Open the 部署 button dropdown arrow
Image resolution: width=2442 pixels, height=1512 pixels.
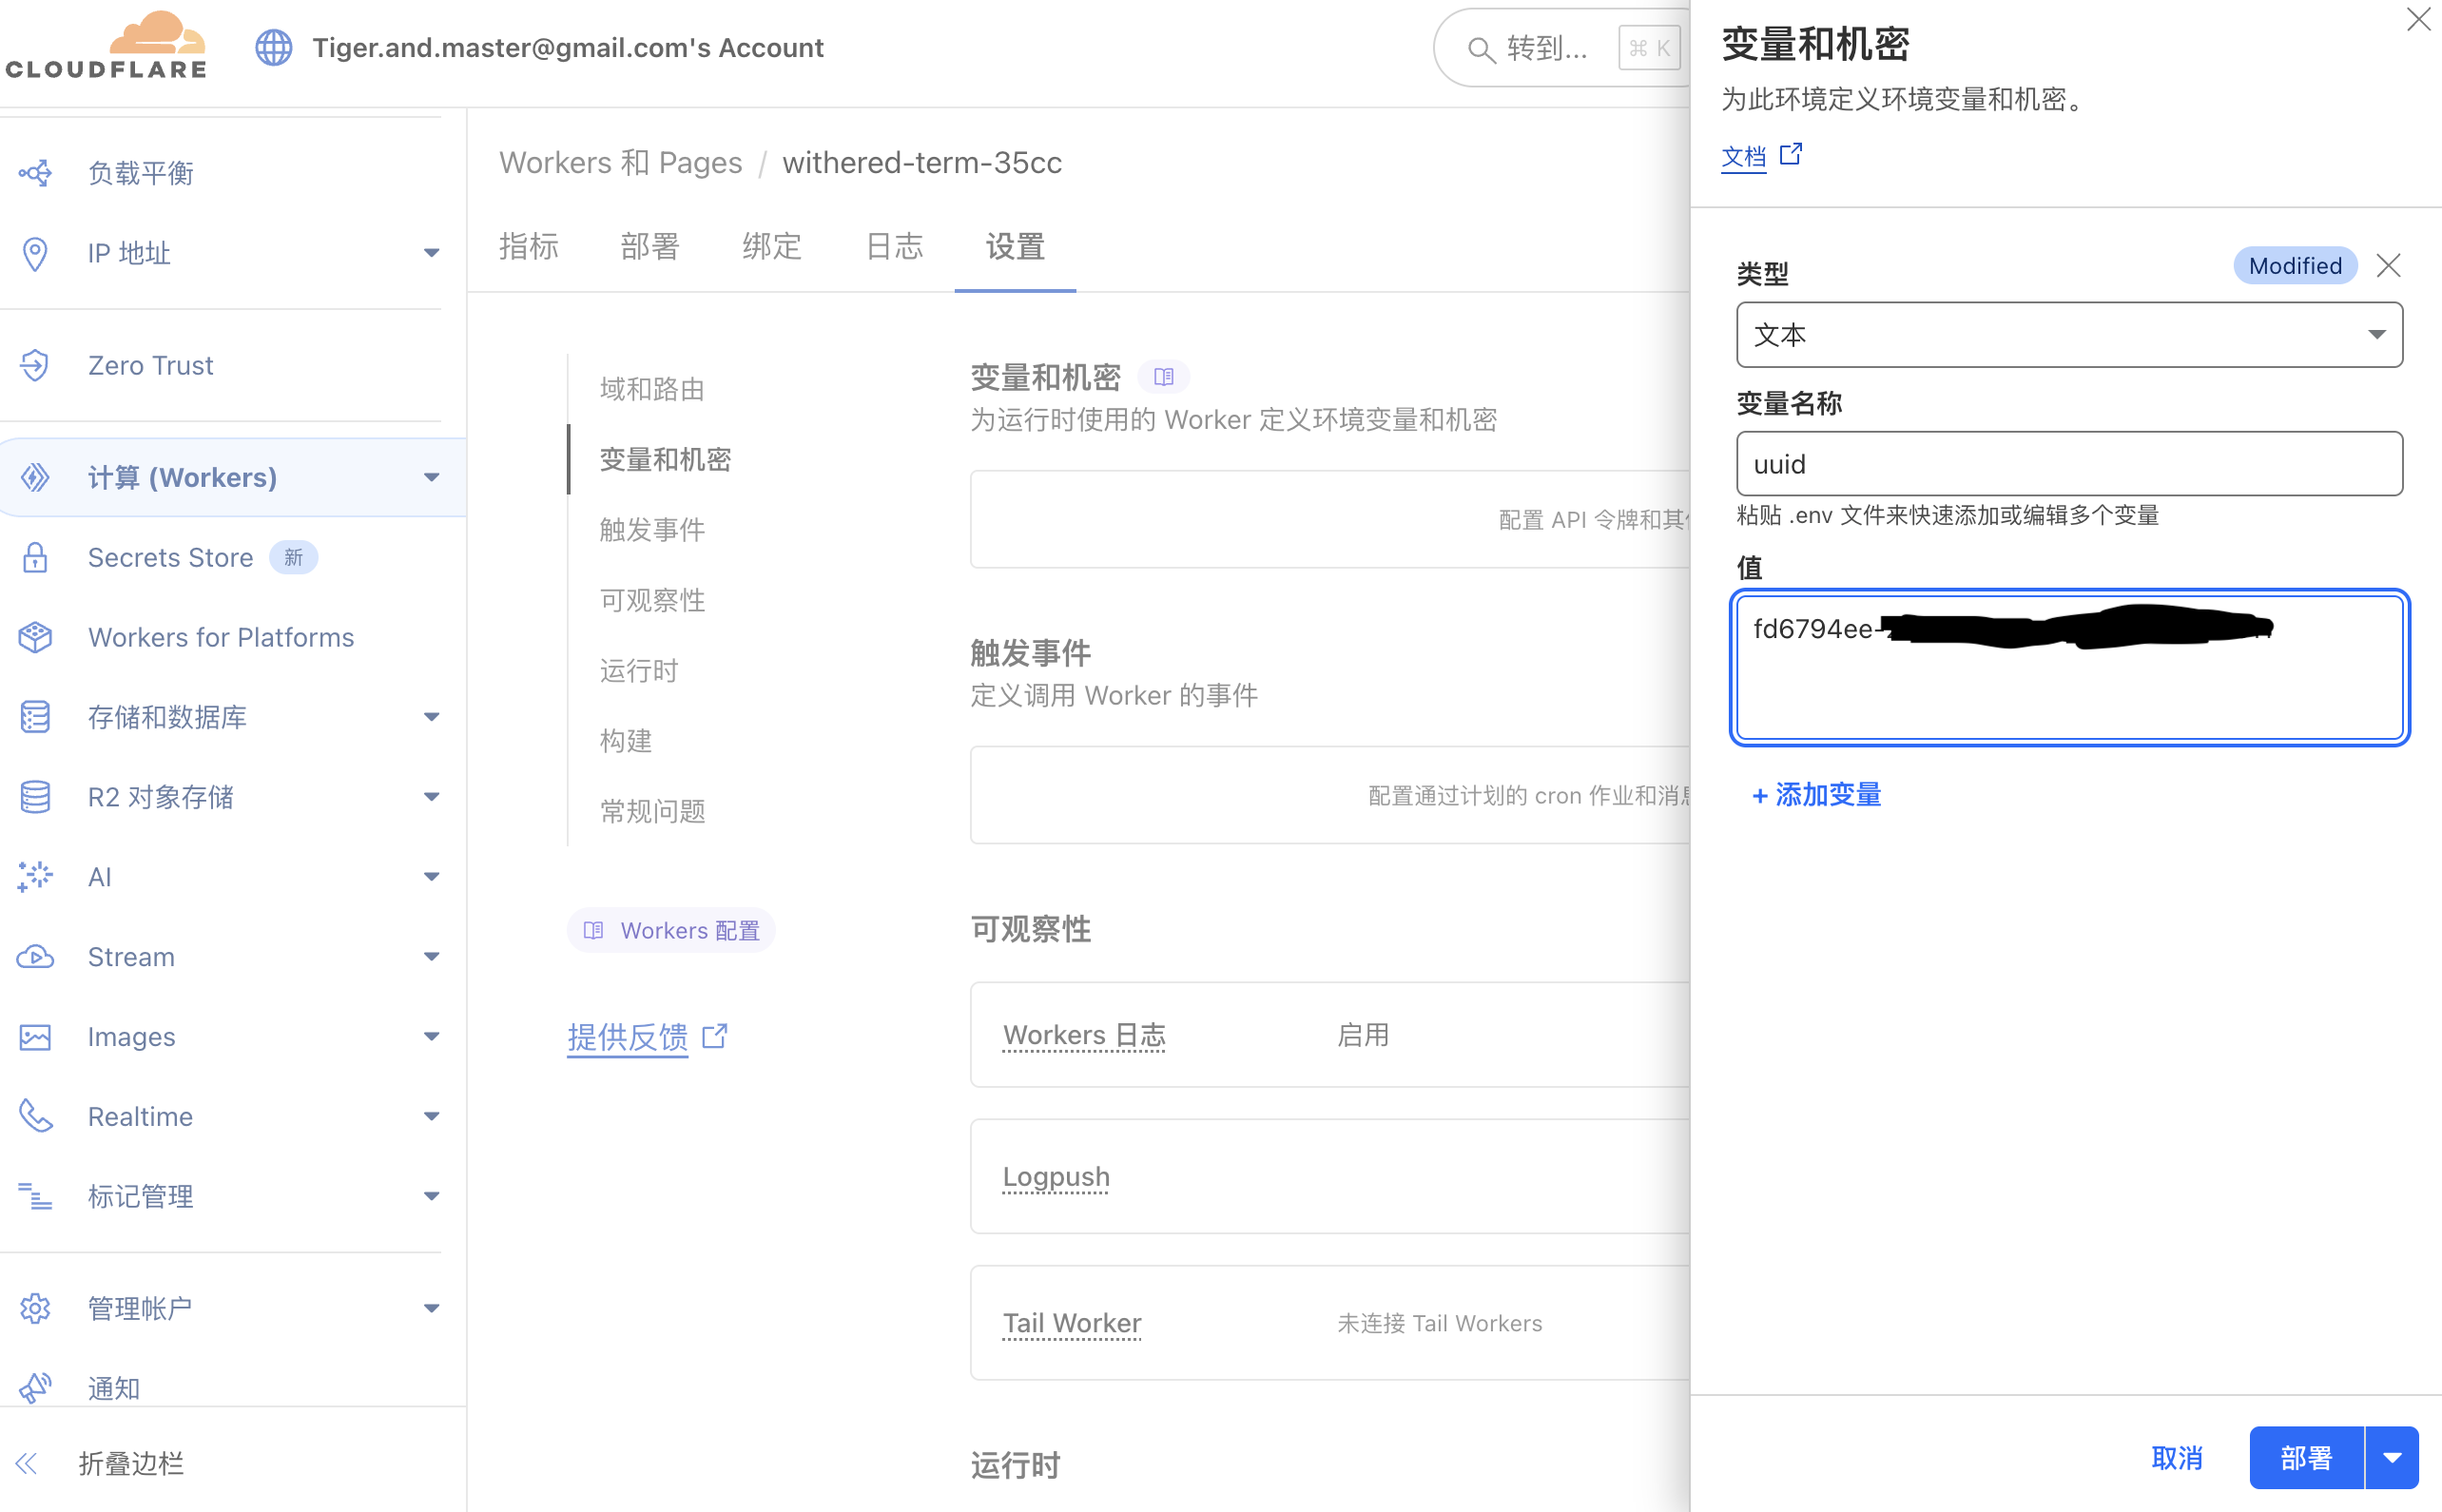tap(2392, 1458)
